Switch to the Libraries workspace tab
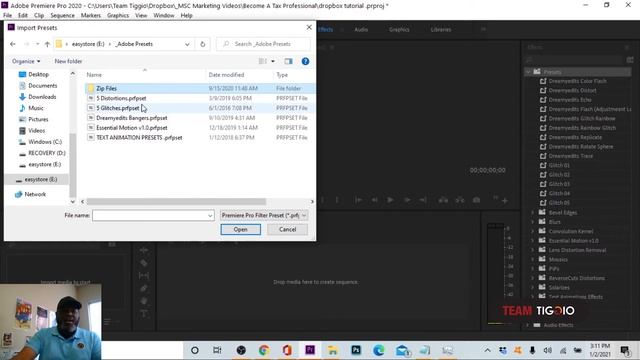The height and width of the screenshot is (360, 640). 441,30
